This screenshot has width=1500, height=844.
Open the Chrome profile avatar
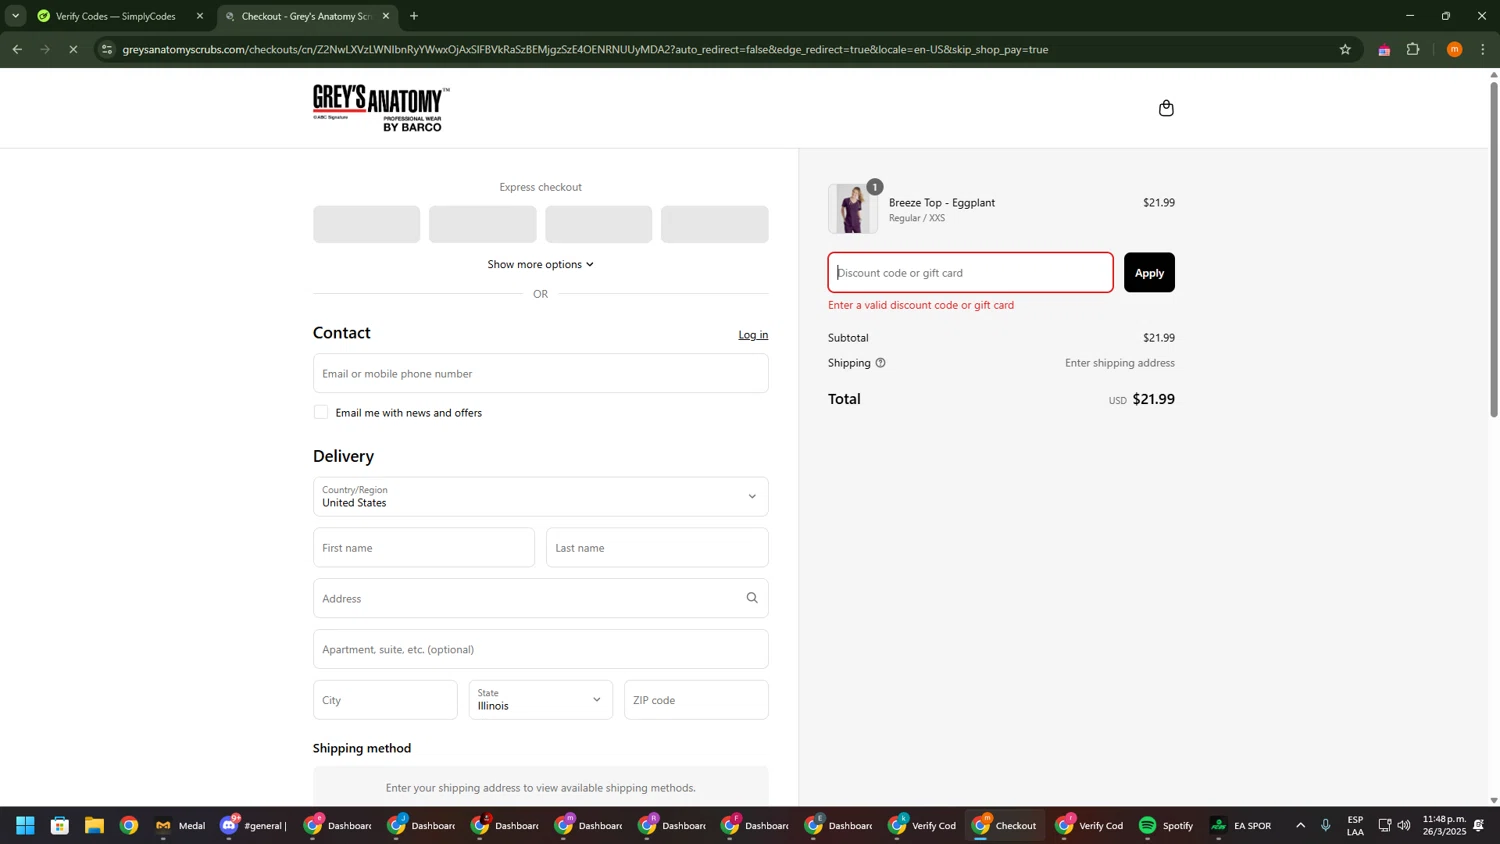coord(1454,49)
